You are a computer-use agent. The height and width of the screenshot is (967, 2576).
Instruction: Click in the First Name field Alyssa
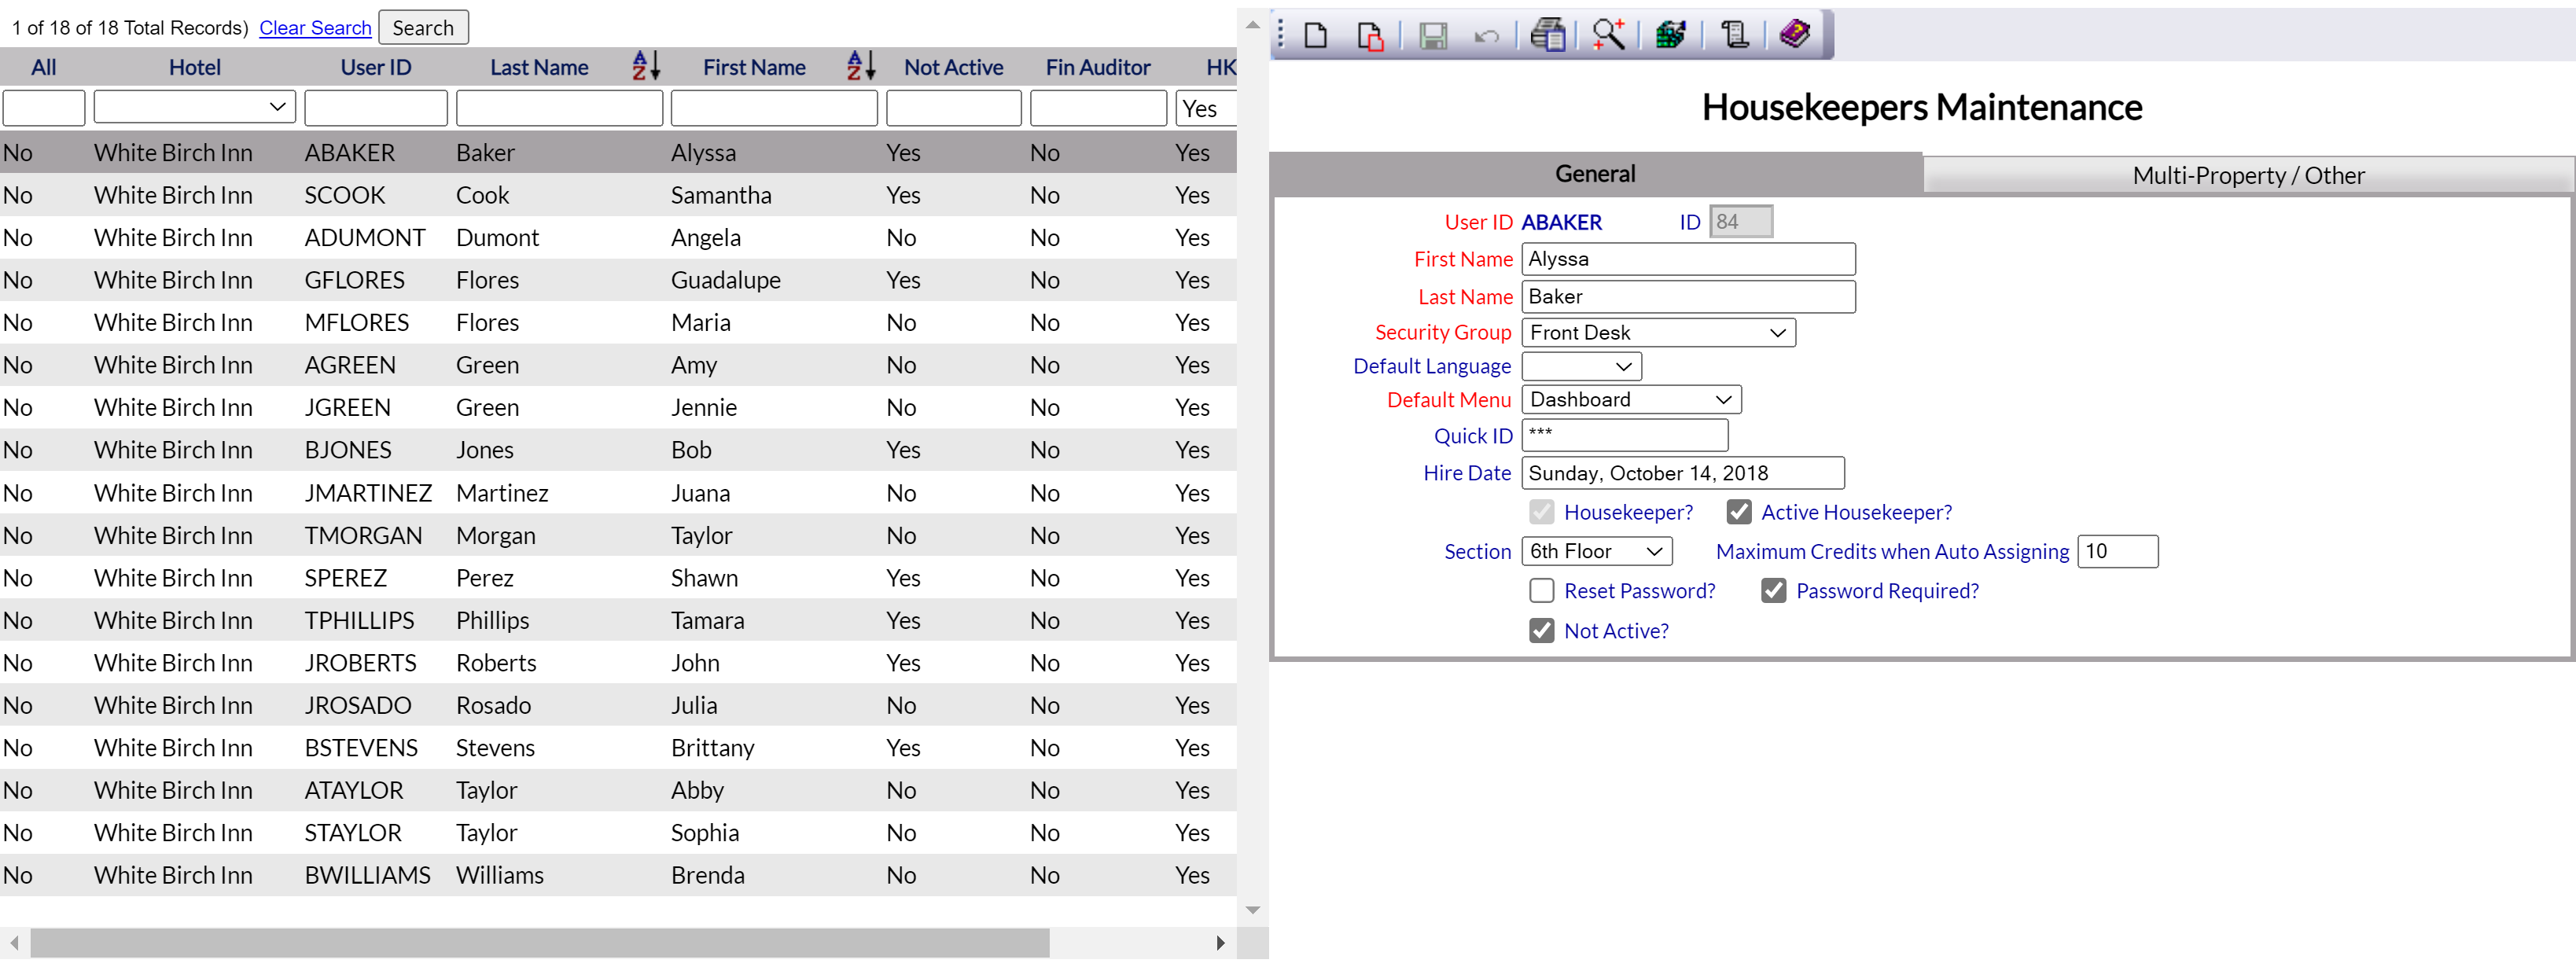point(1688,259)
